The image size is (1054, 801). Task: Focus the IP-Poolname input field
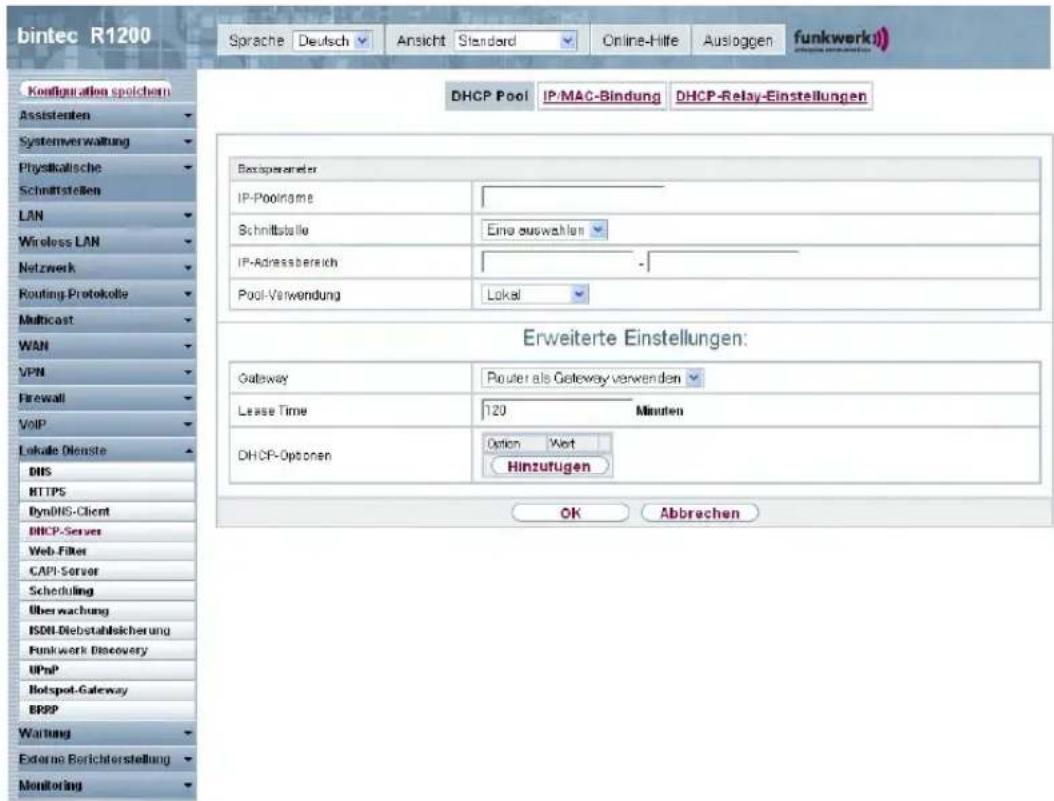point(573,198)
